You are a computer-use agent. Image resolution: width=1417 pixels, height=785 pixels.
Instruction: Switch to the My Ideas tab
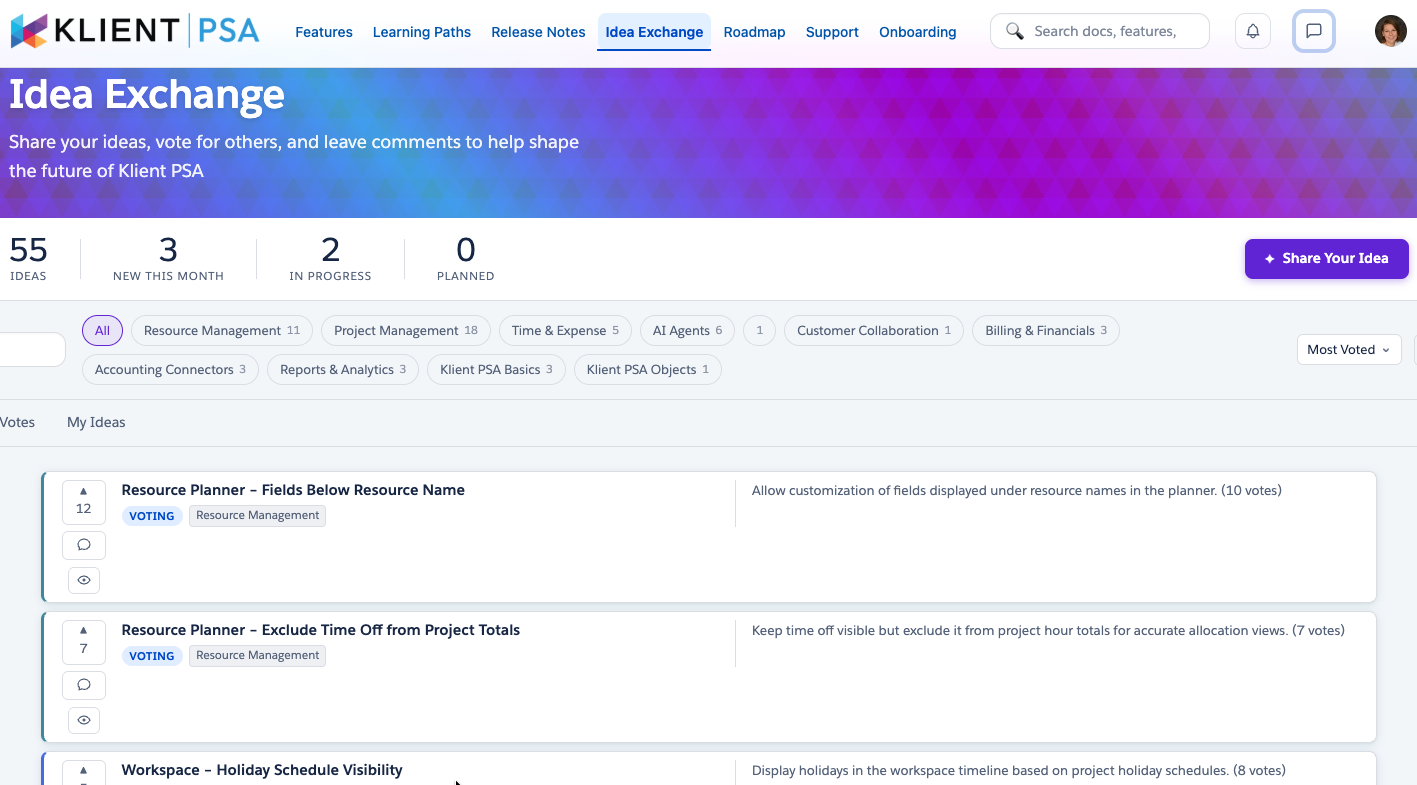(96, 422)
